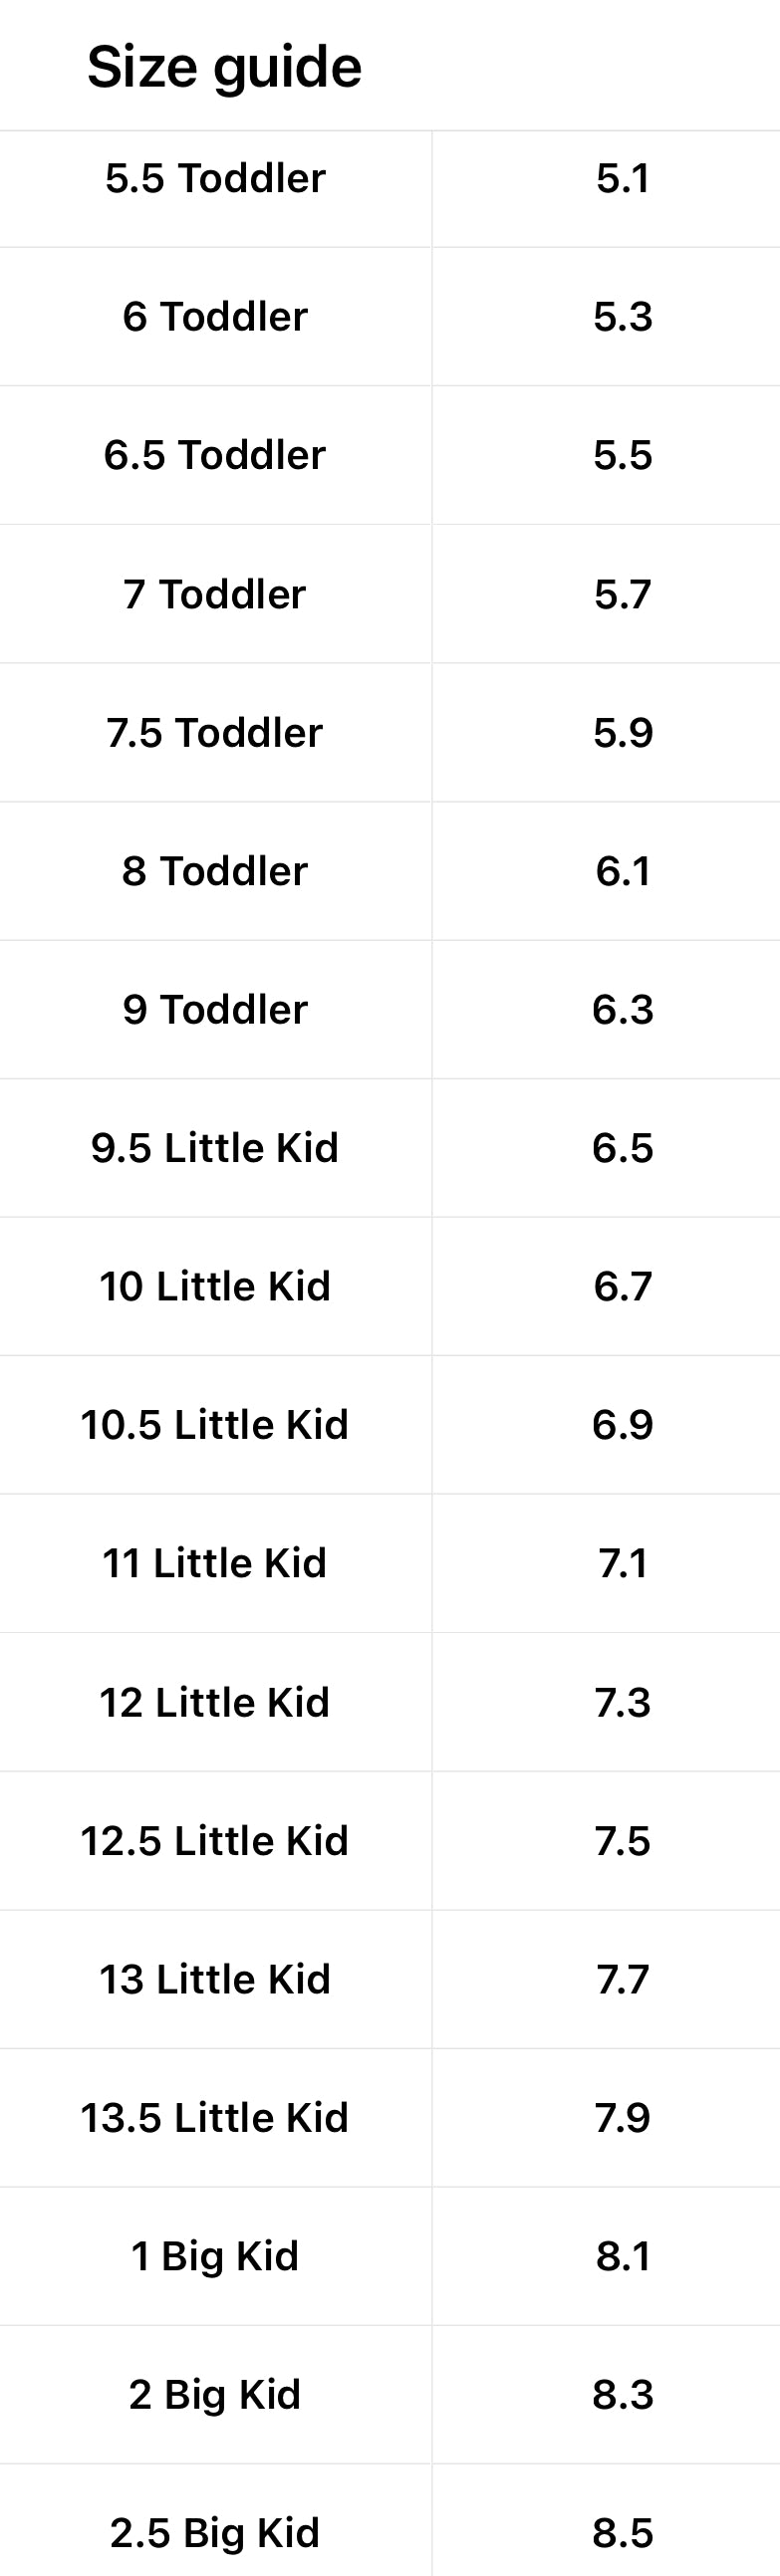
Task: Click the 6 Toddler size label
Action: (x=215, y=317)
